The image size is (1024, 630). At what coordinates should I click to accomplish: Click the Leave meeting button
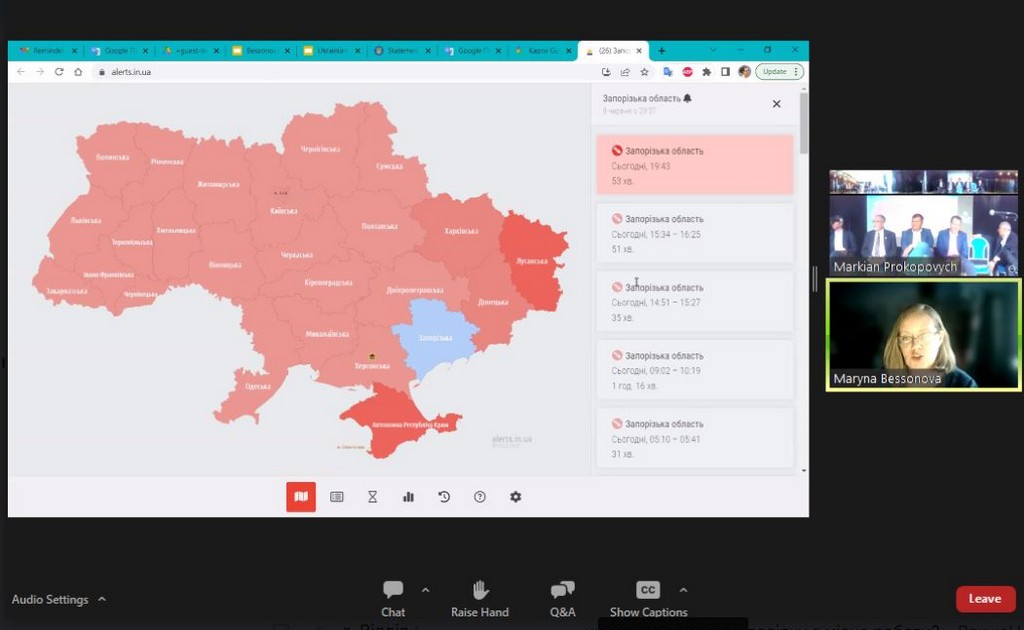(984, 599)
